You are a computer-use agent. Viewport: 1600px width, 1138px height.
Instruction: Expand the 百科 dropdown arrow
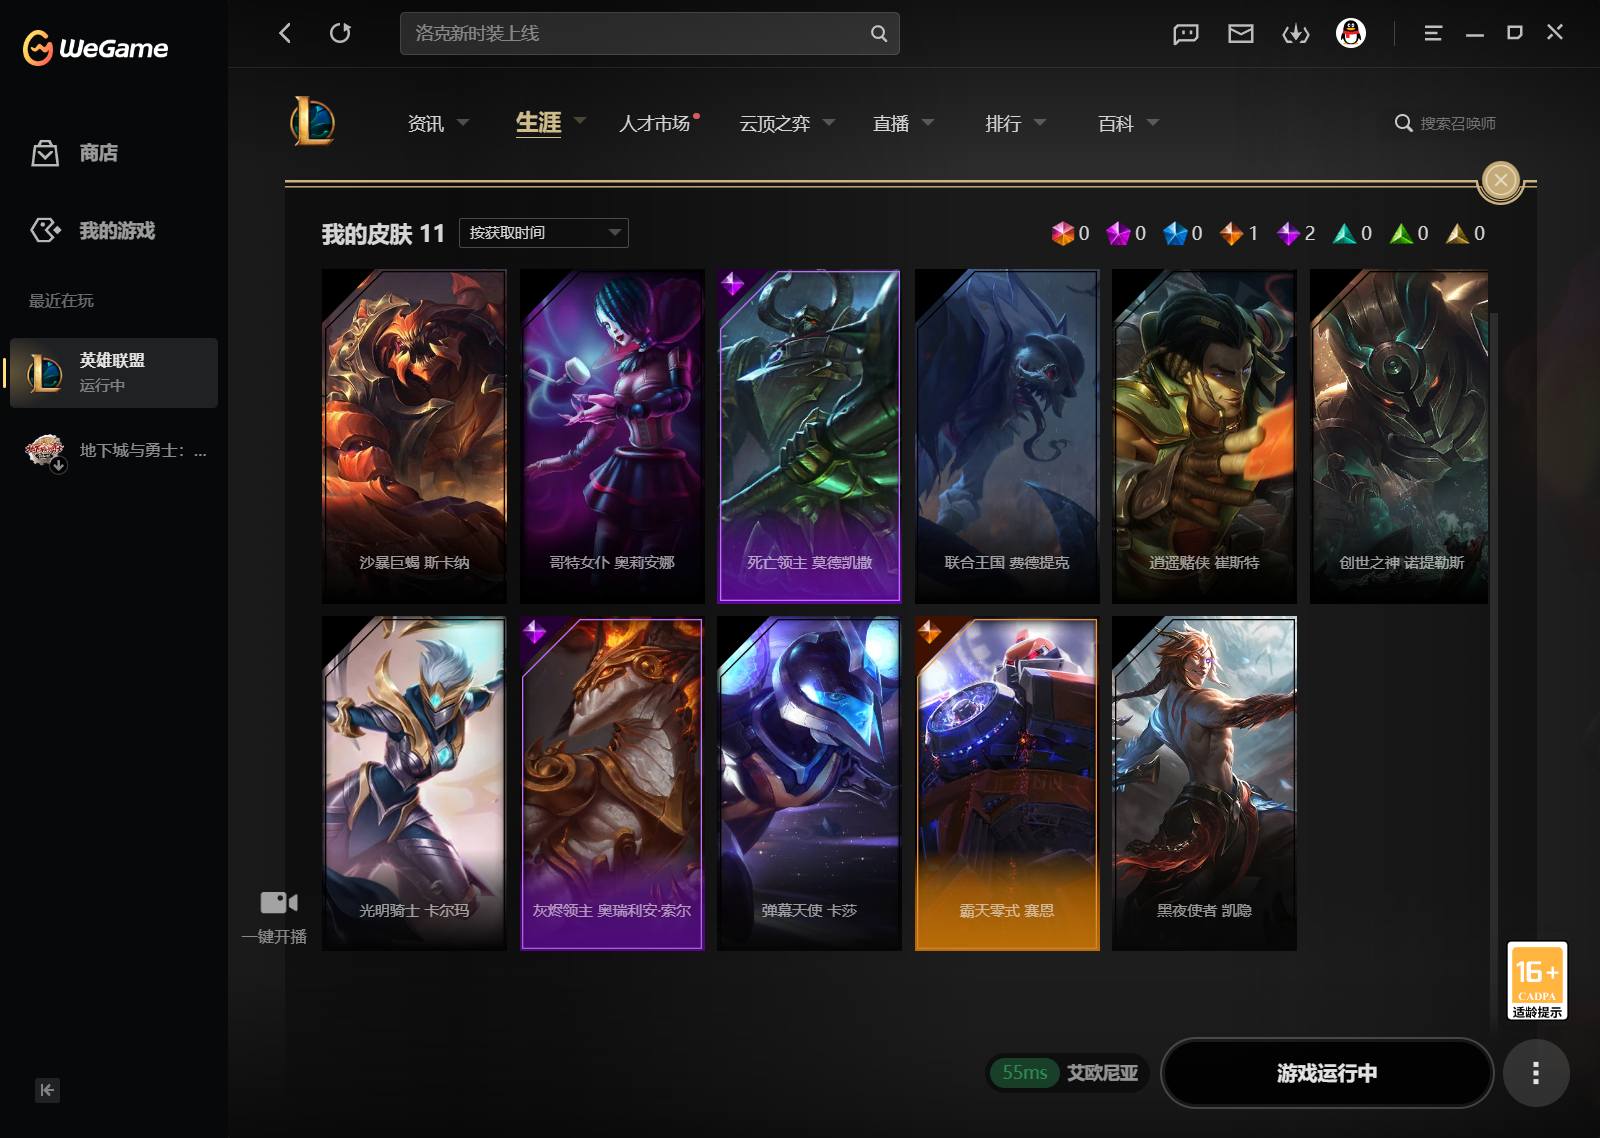(1153, 123)
